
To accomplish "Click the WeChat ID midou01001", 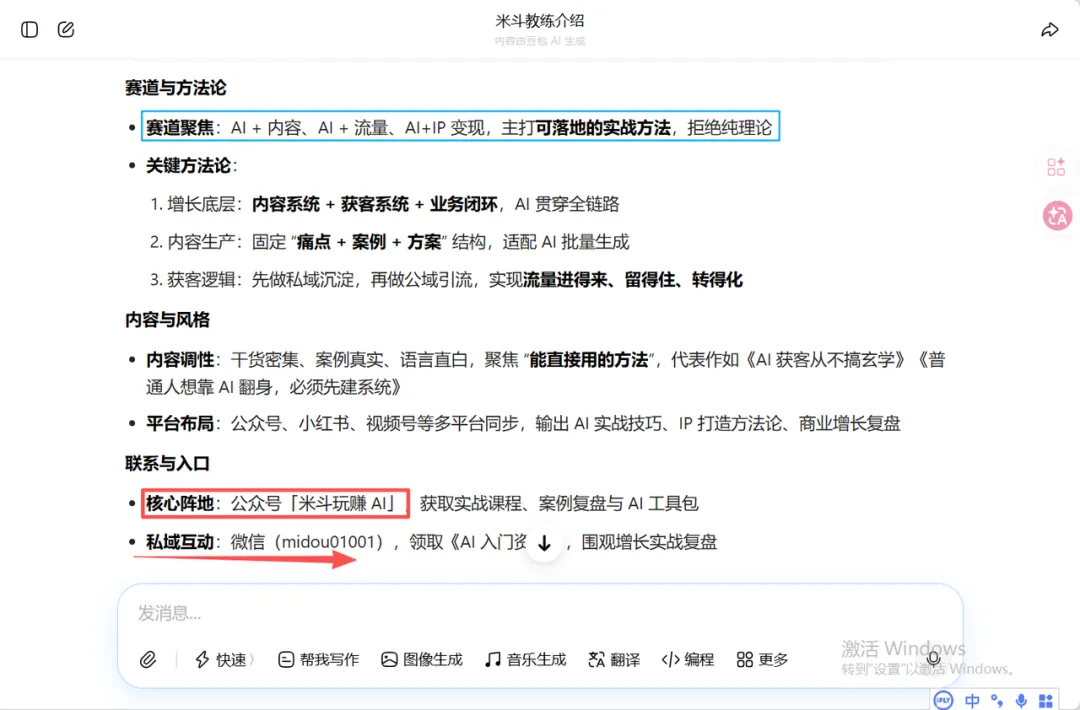I will tap(329, 542).
